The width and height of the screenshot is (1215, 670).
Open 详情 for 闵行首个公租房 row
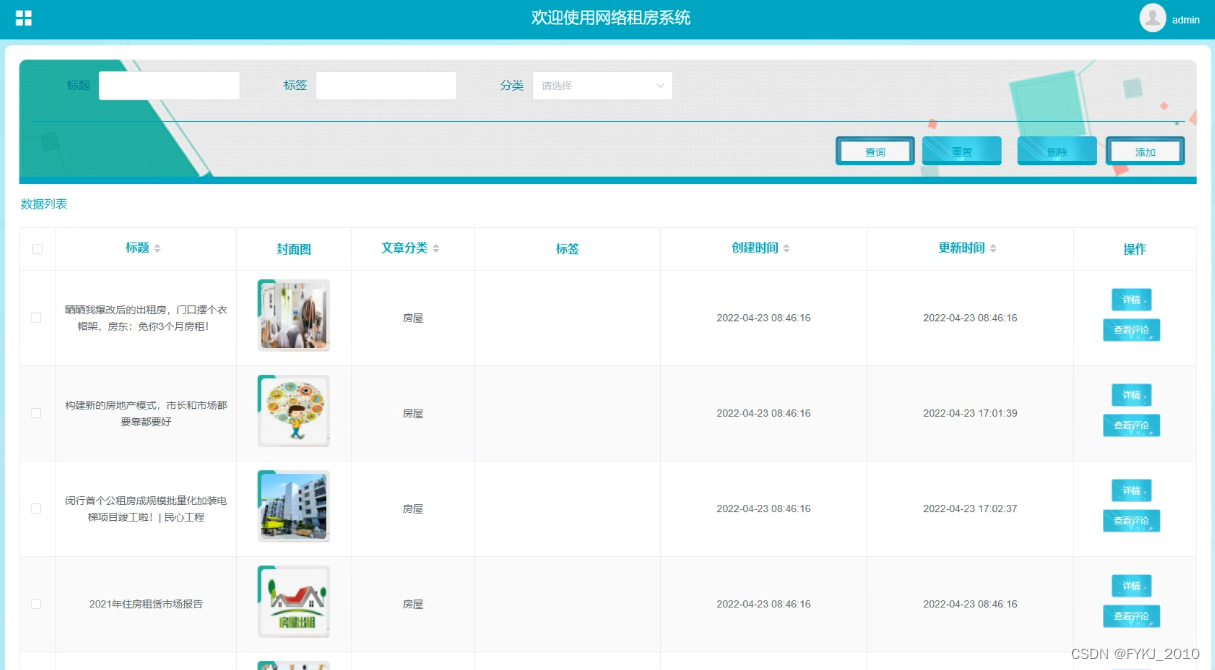(x=1131, y=490)
